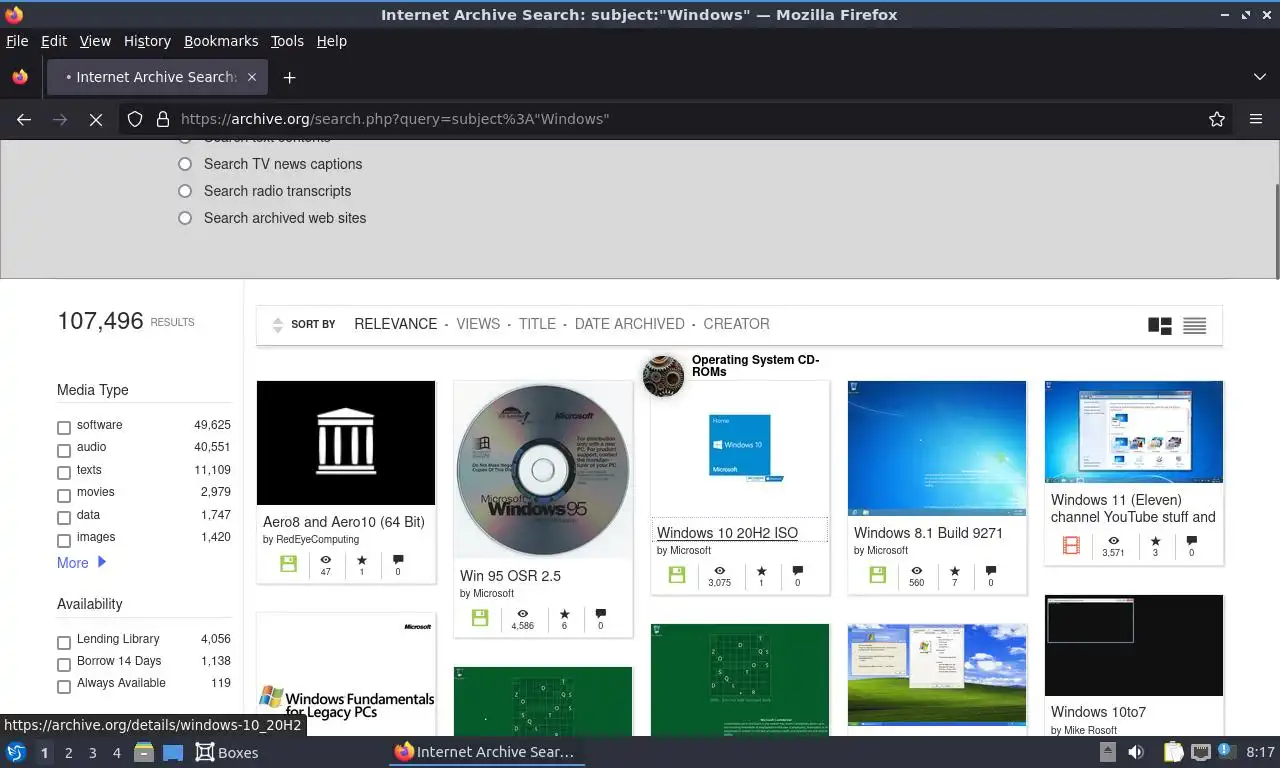Open the tracking protection shield panel
Screen dimensions: 1280x768
[135, 119]
